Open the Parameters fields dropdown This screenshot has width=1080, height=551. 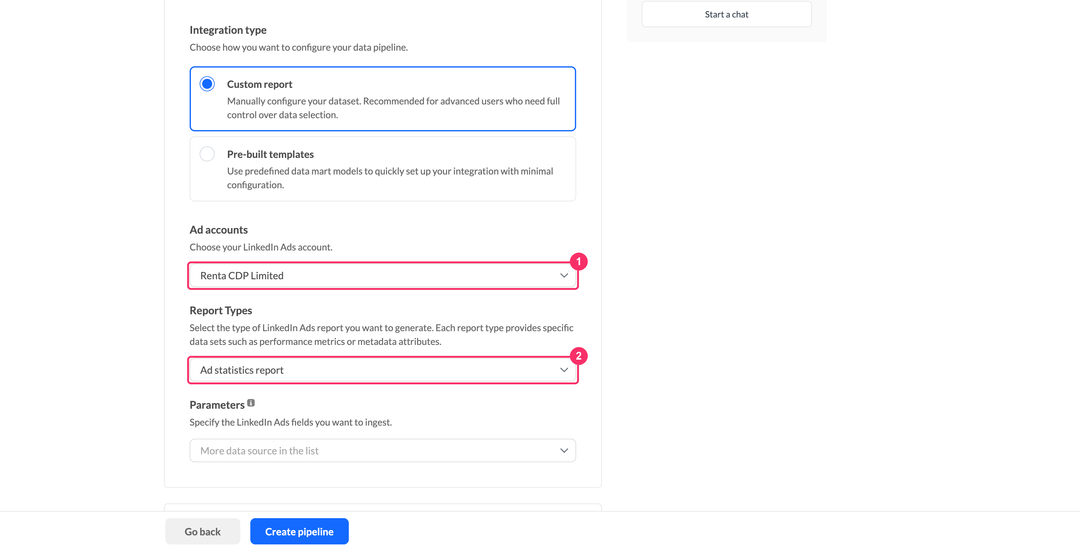[383, 450]
